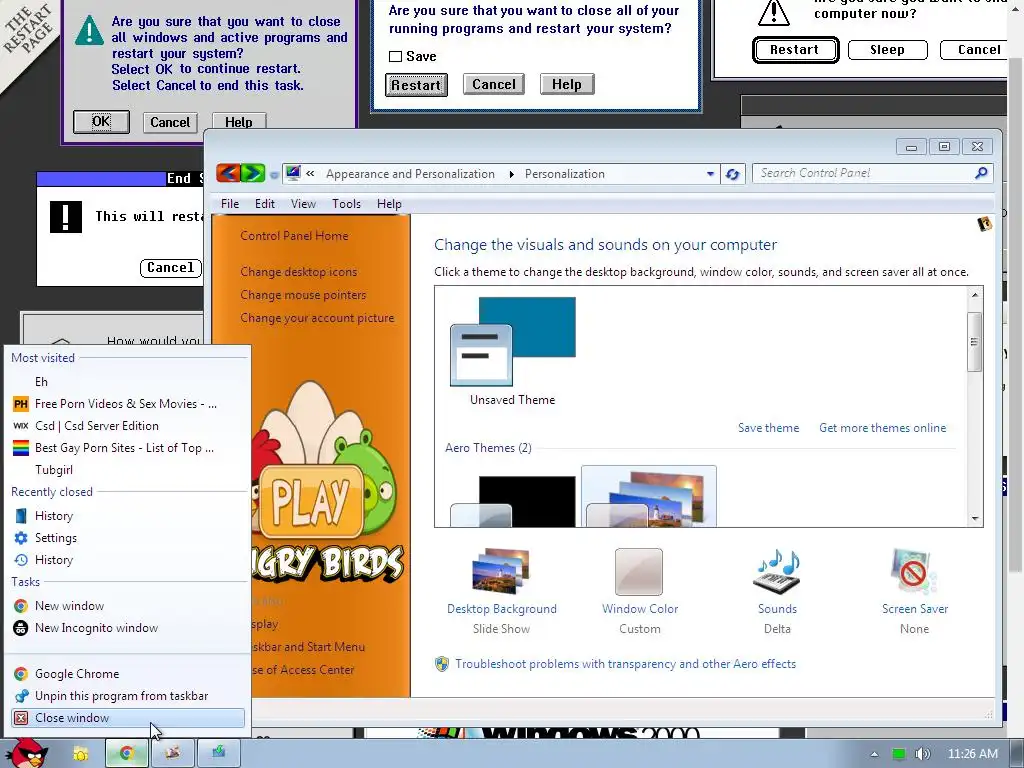Click the themes list scrollbar thumb
Screen dimensions: 1024x768
click(974, 342)
